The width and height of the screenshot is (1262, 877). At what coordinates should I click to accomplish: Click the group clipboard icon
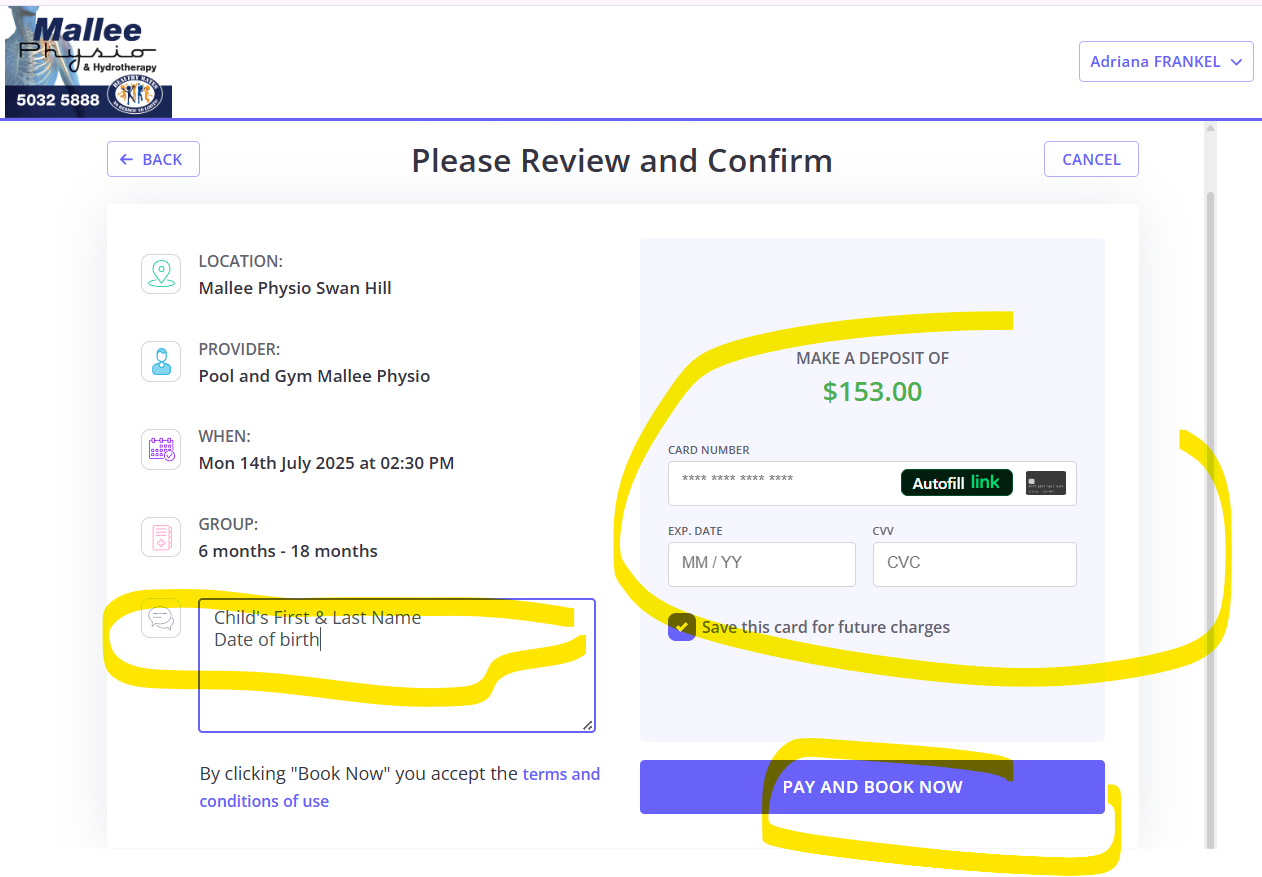(x=161, y=537)
